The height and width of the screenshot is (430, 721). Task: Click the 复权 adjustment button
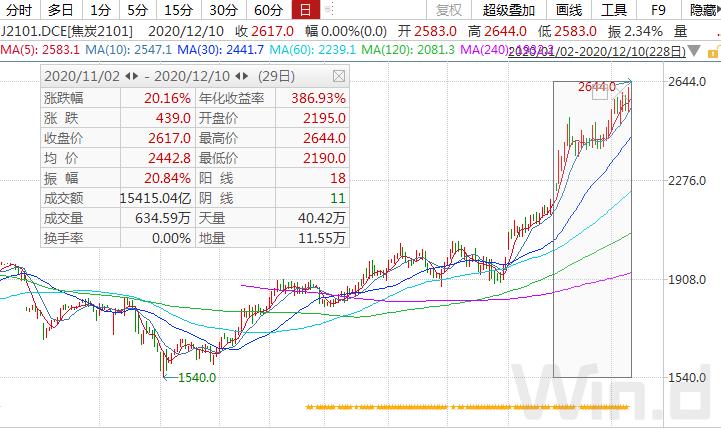[449, 10]
